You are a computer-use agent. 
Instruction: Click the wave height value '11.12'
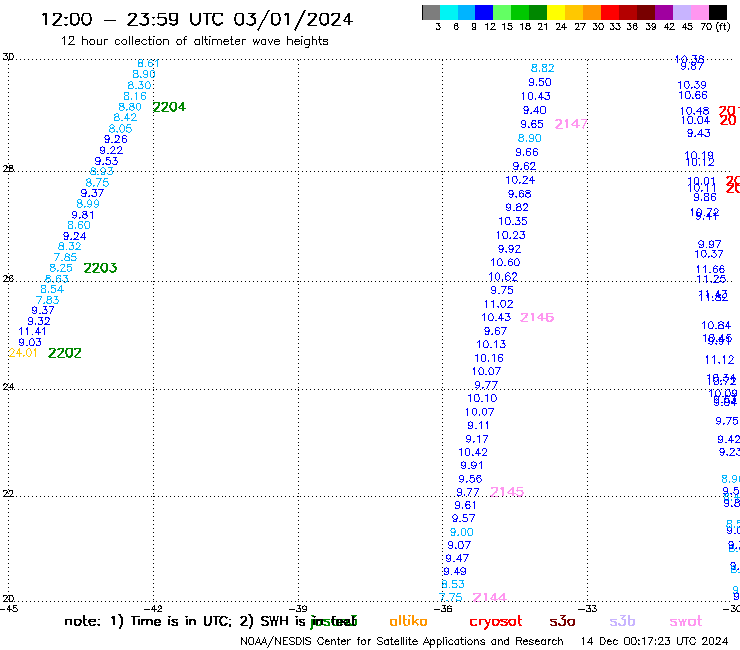coord(719,360)
